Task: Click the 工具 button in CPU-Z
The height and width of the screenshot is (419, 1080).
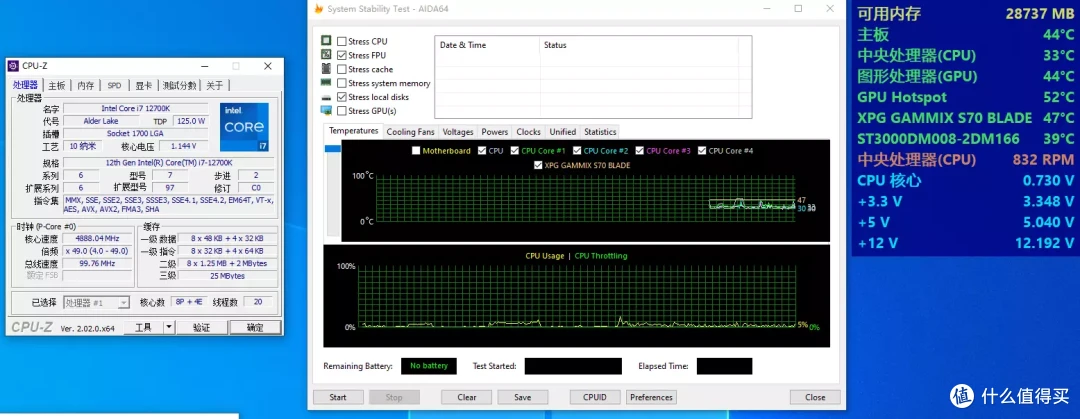Action: pos(143,327)
